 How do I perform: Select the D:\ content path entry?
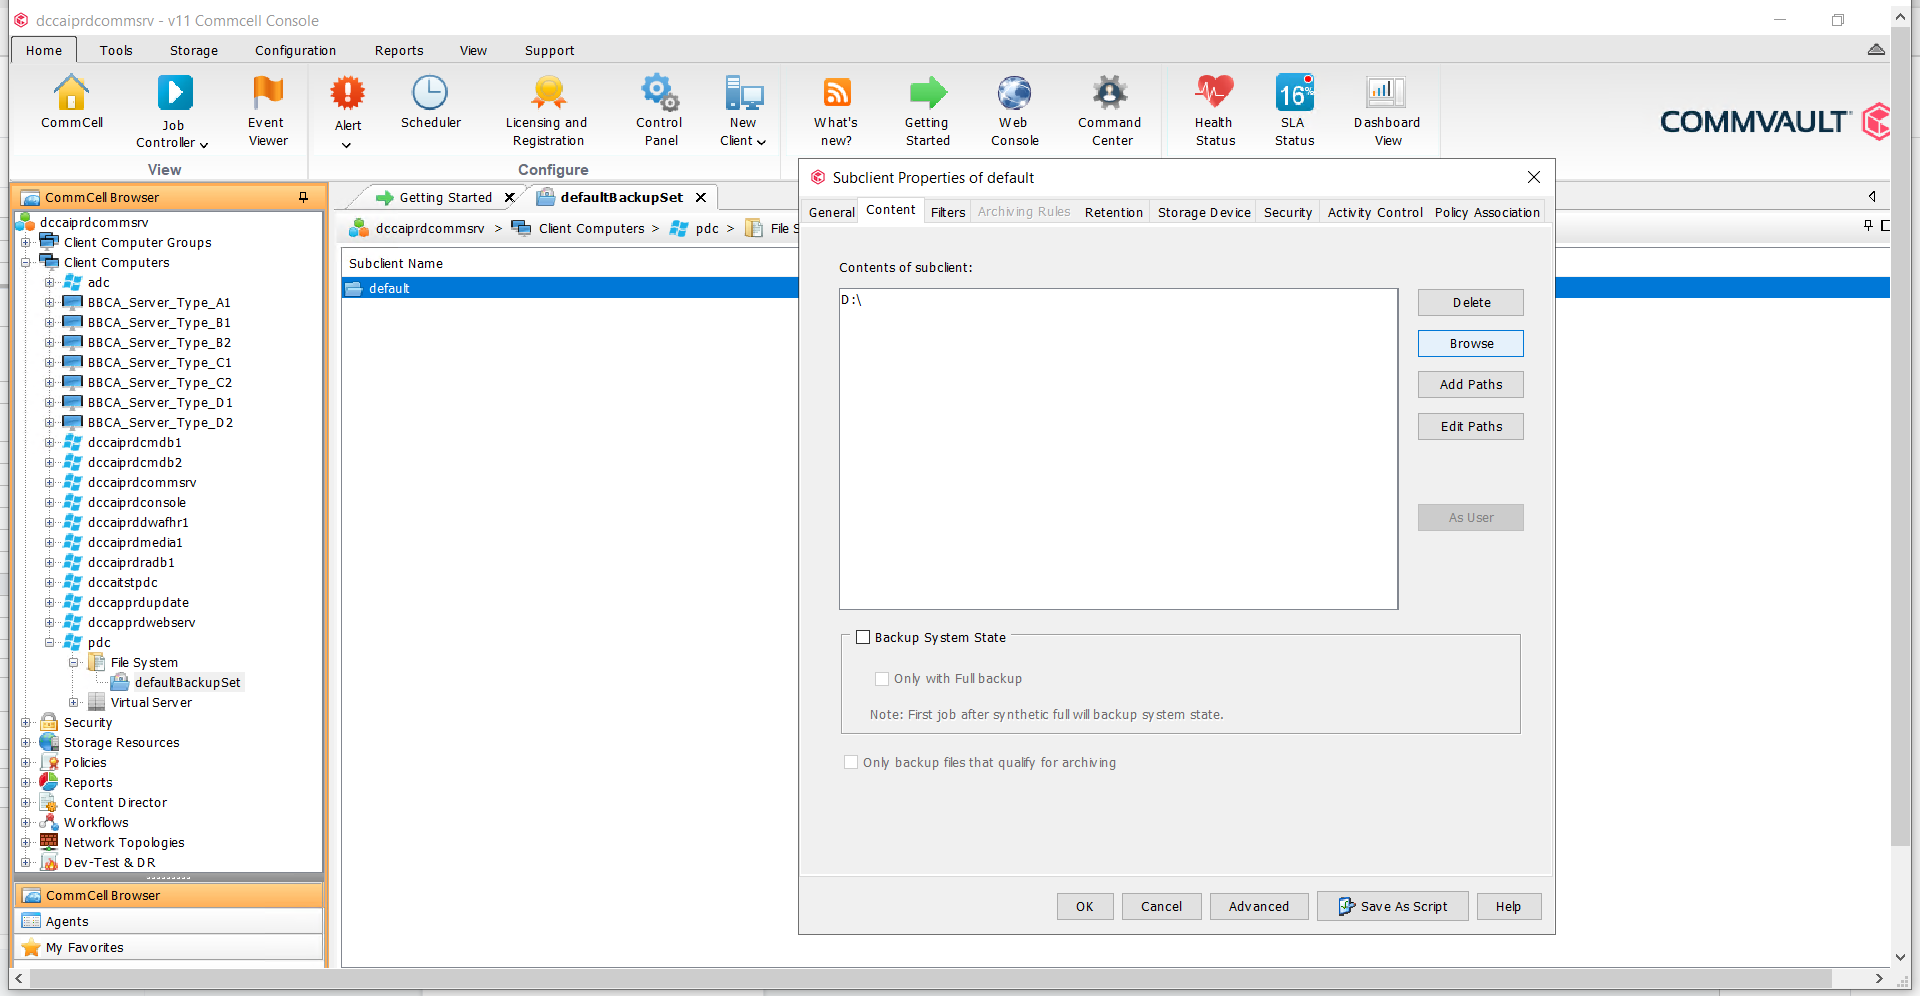(851, 300)
